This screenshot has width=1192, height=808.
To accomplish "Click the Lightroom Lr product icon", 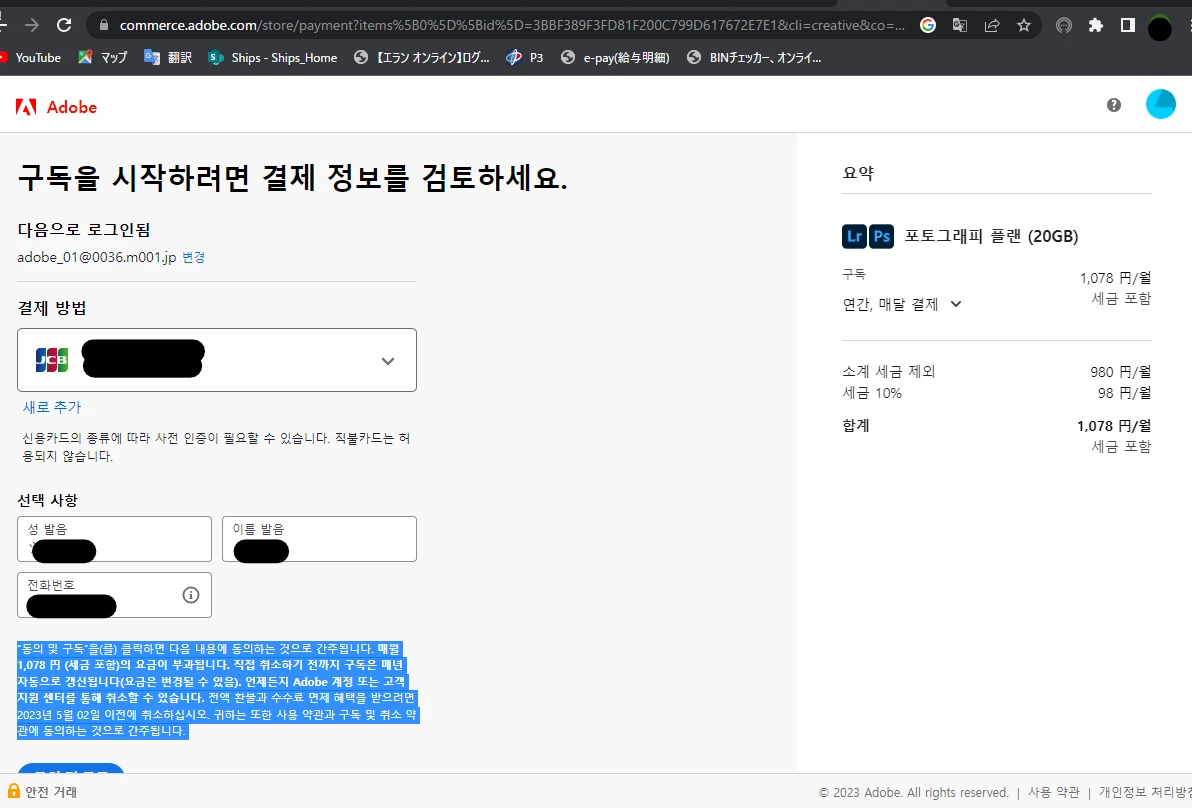I will pos(854,236).
